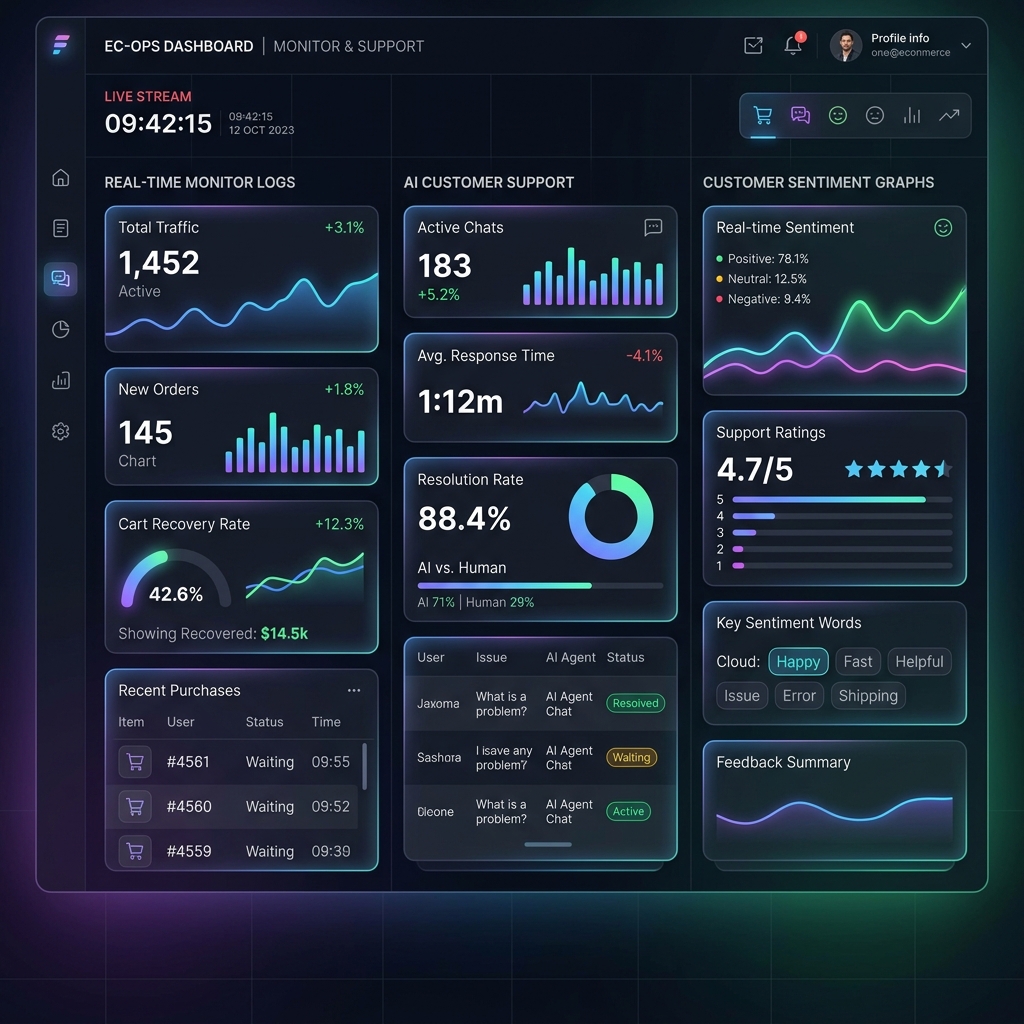The width and height of the screenshot is (1024, 1024).
Task: Select the chat support icon in the sidebar
Action: click(x=61, y=279)
